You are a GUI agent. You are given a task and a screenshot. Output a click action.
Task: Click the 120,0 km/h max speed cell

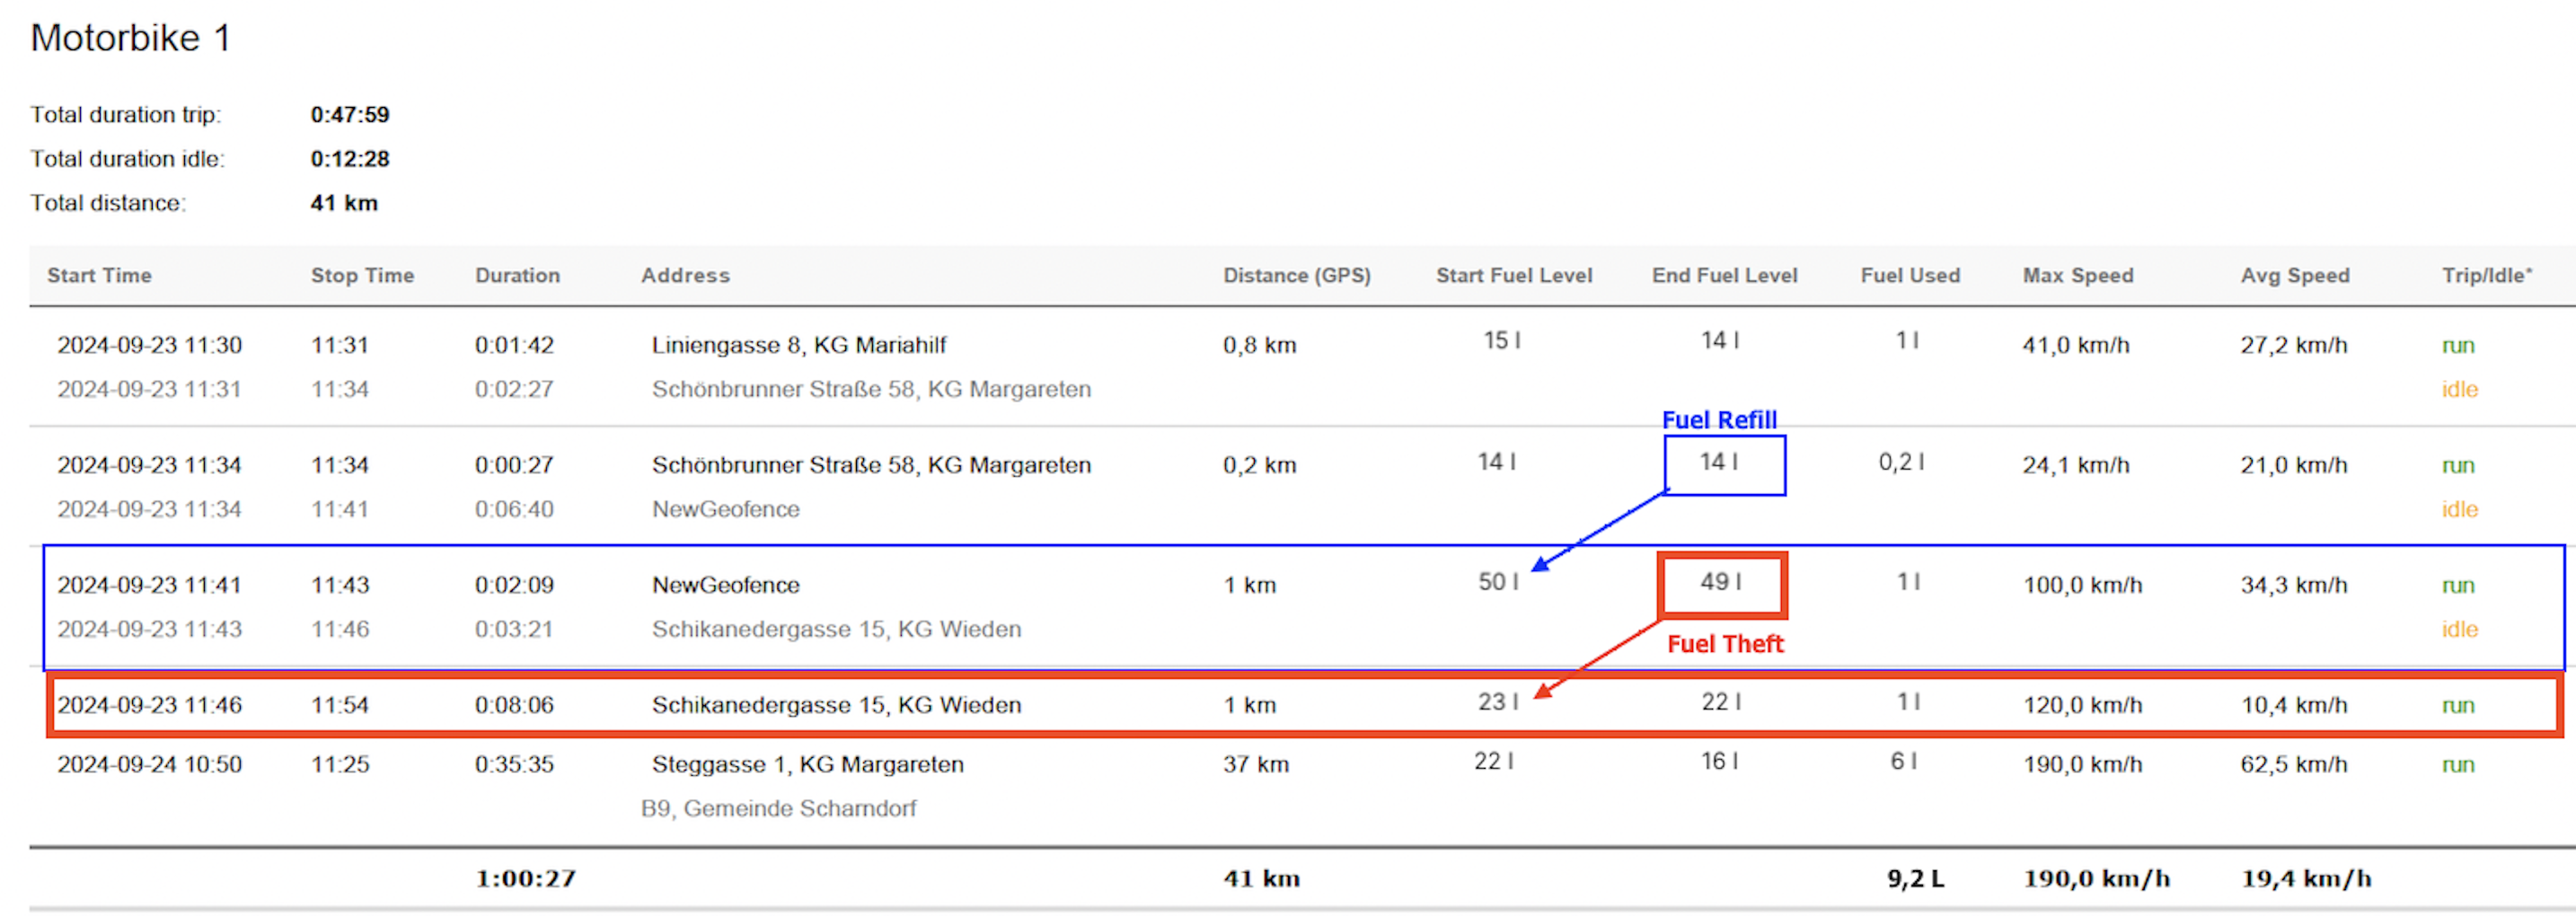[x=2083, y=705]
